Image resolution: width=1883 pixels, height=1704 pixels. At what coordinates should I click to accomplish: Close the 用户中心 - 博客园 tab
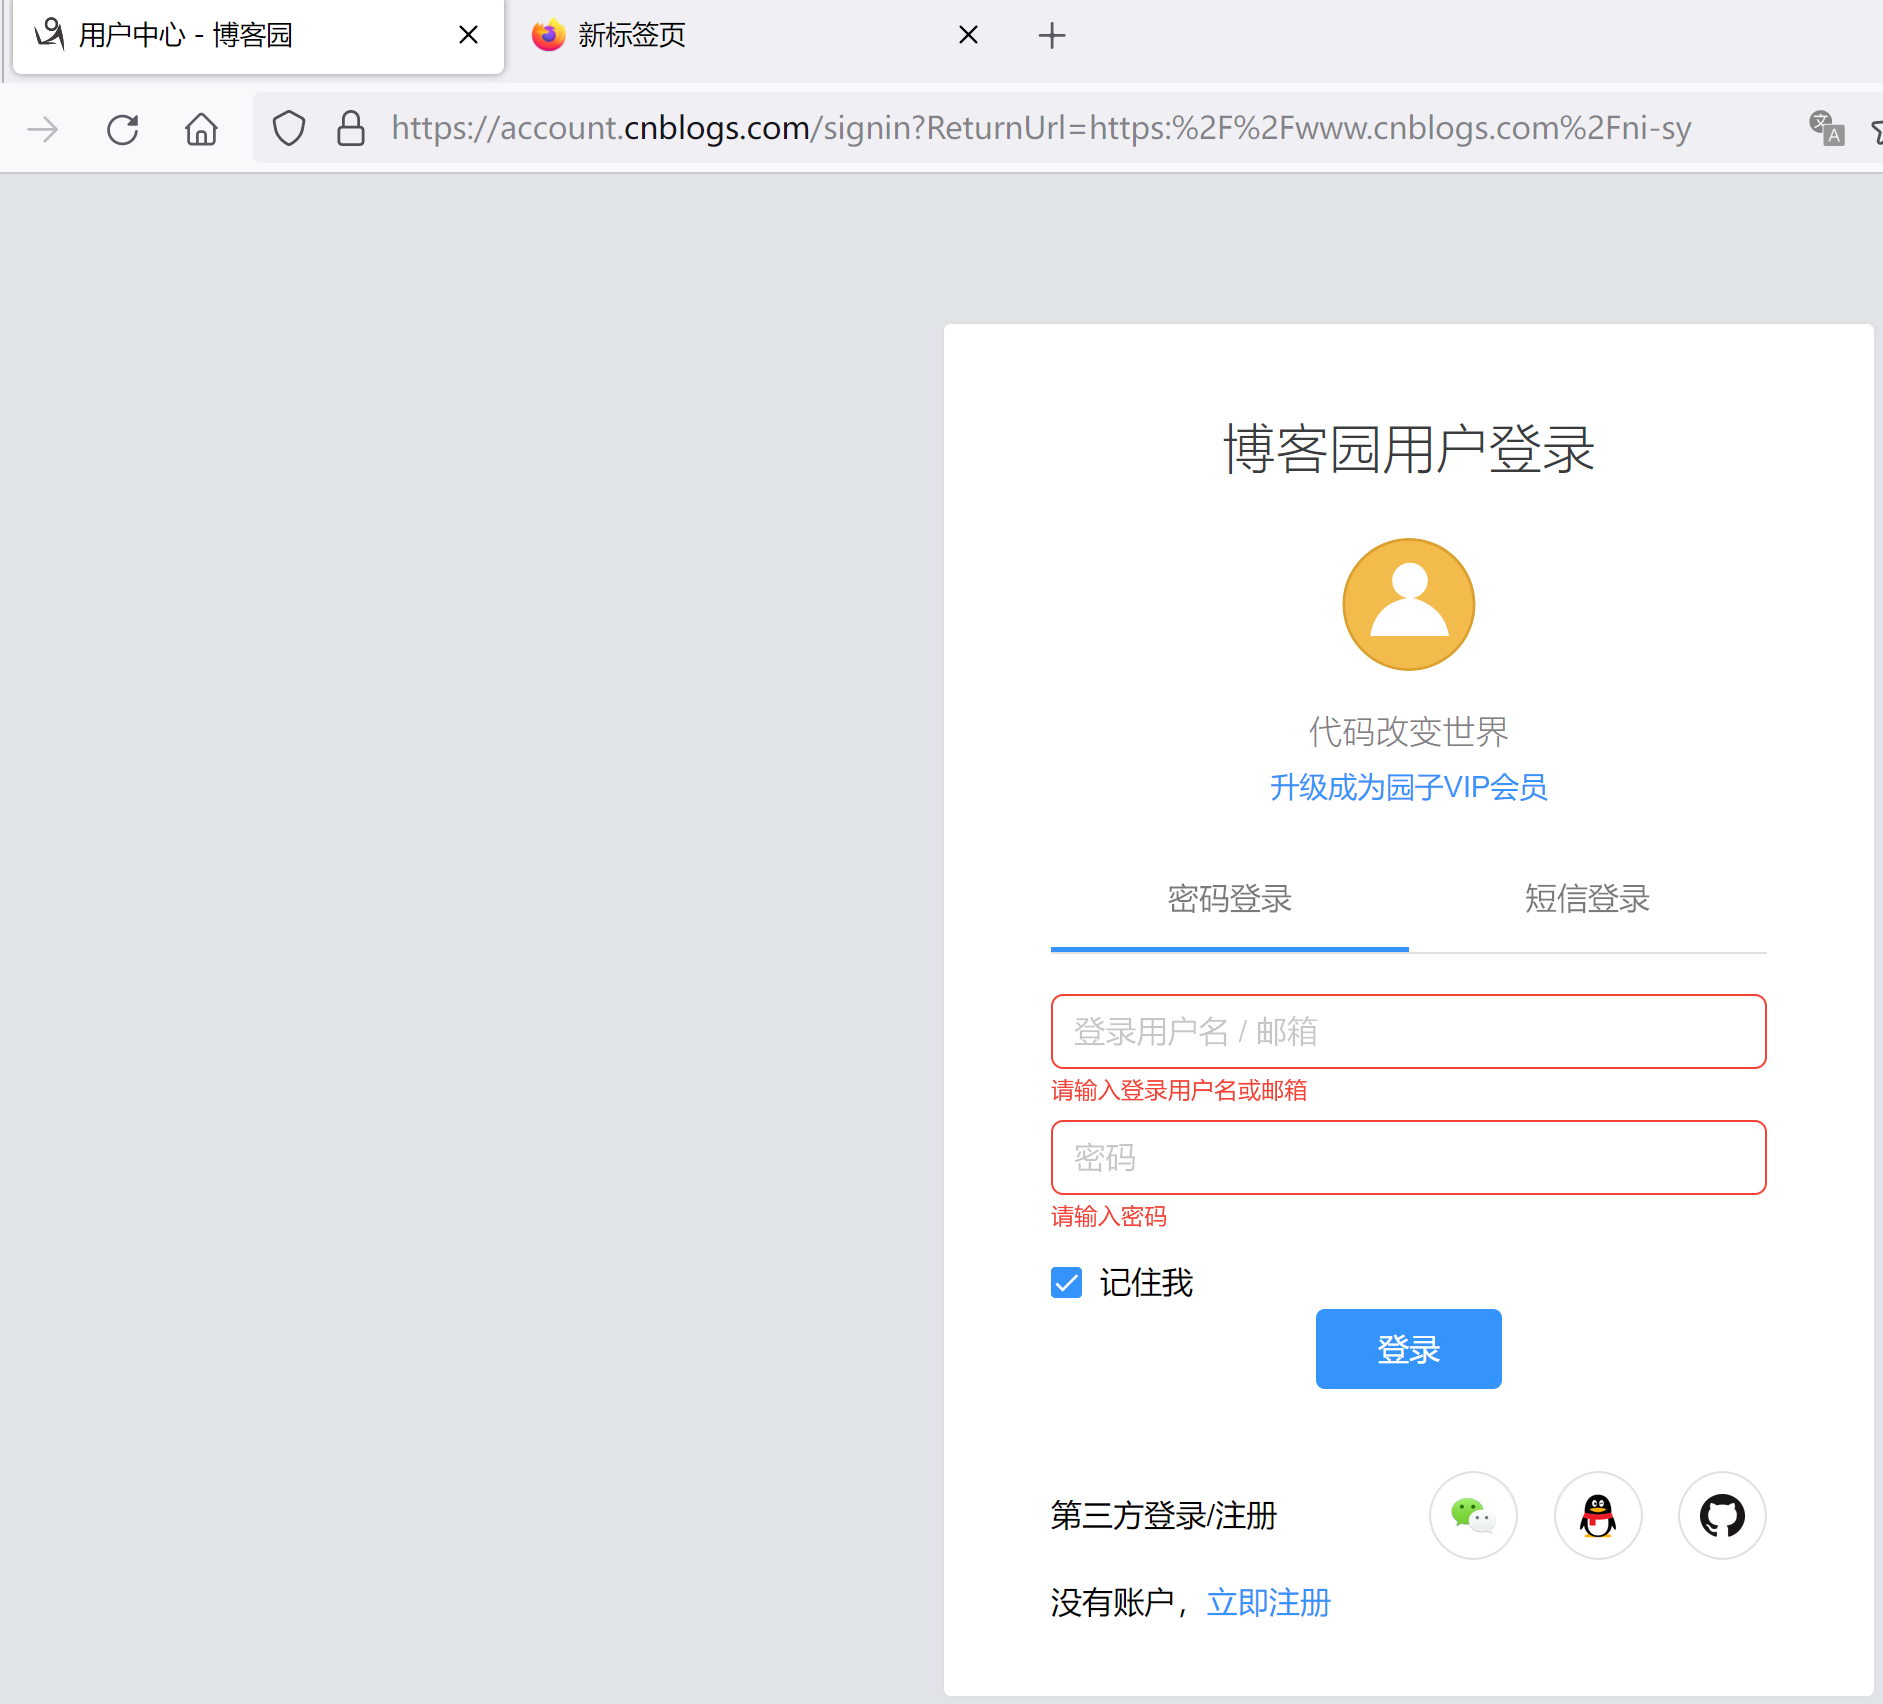pos(468,35)
